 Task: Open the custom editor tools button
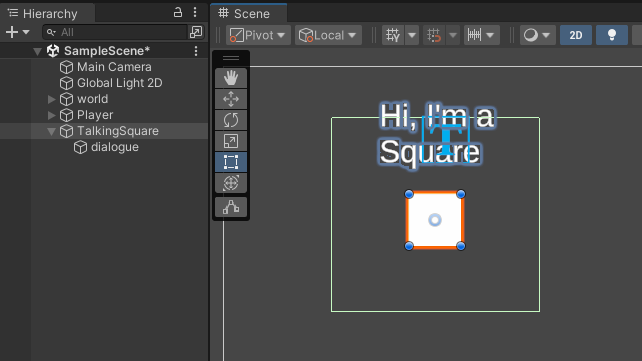tap(231, 207)
